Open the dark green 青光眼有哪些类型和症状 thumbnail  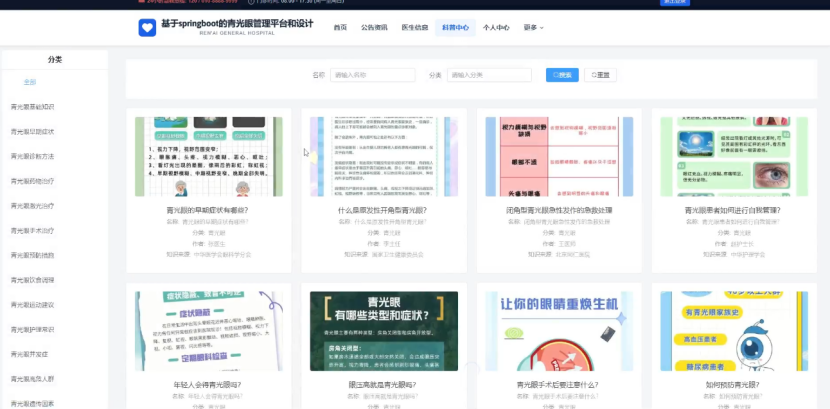click(x=384, y=331)
